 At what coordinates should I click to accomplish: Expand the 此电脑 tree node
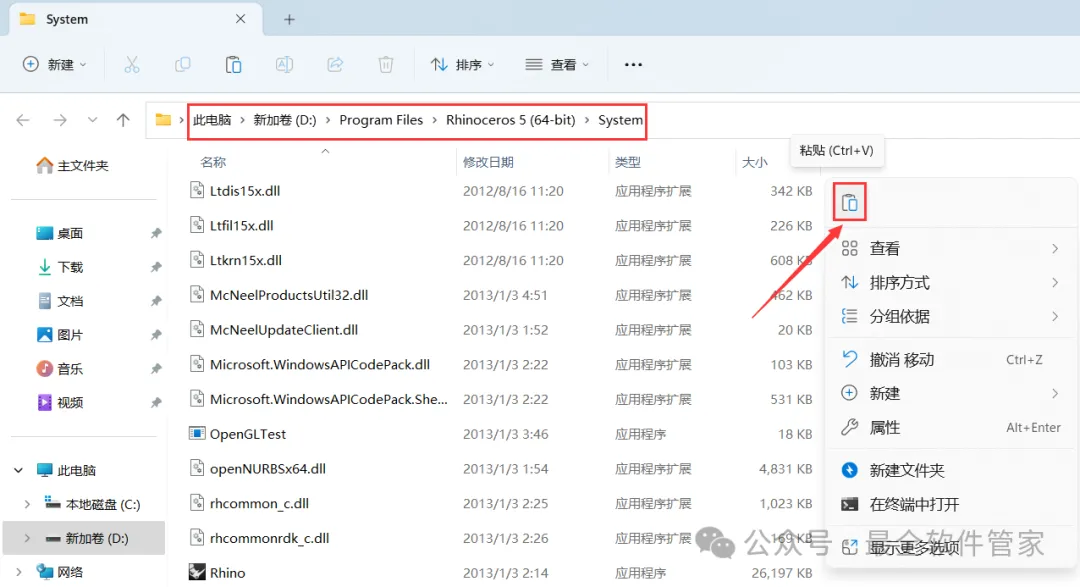[19, 471]
